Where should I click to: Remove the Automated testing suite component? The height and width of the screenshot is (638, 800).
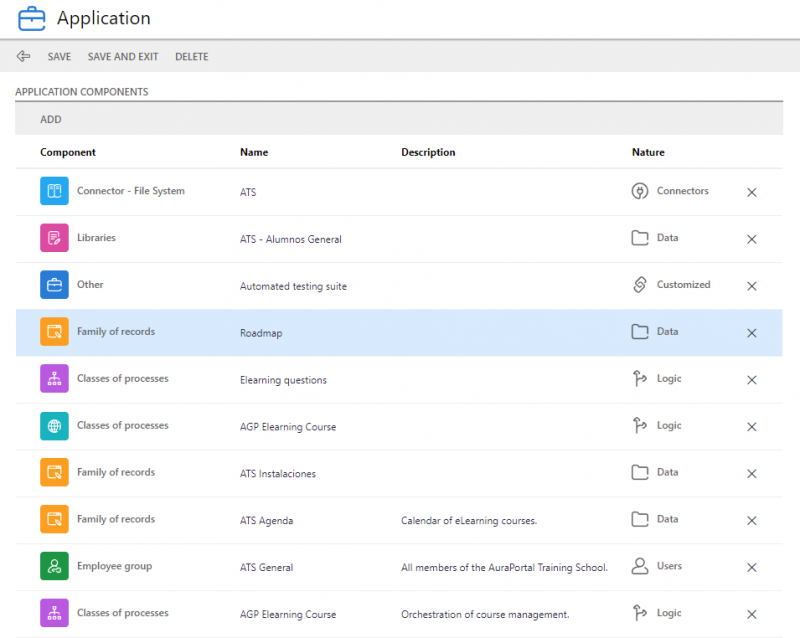(x=752, y=286)
